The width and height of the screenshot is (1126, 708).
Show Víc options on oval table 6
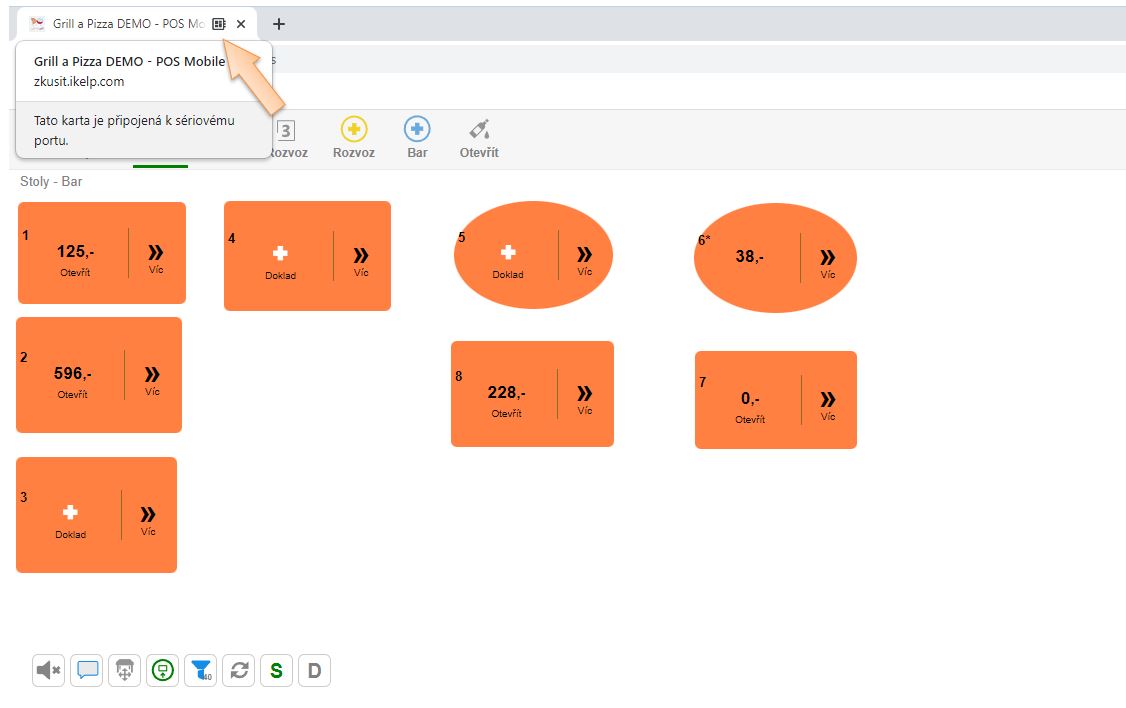[827, 261]
